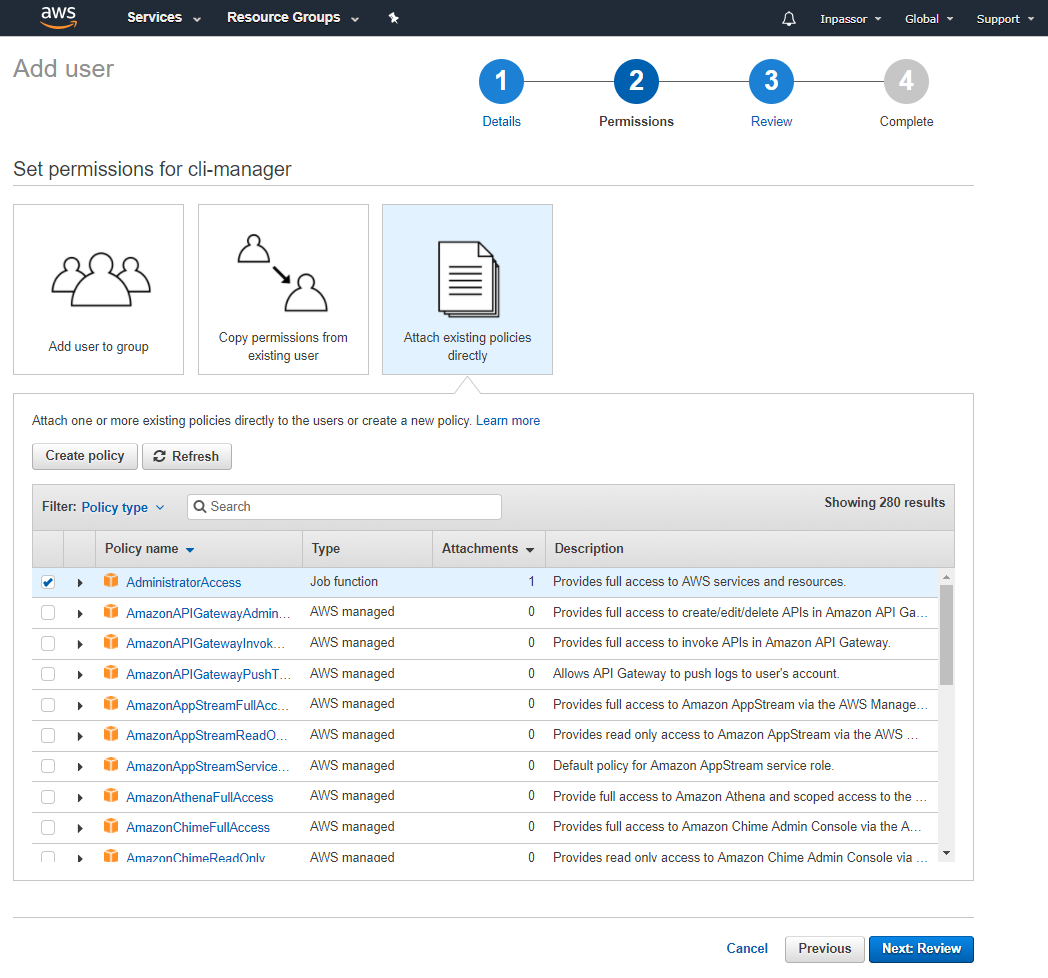Click the AmazonAPIGatewayAdmin policy box icon

(x=111, y=611)
